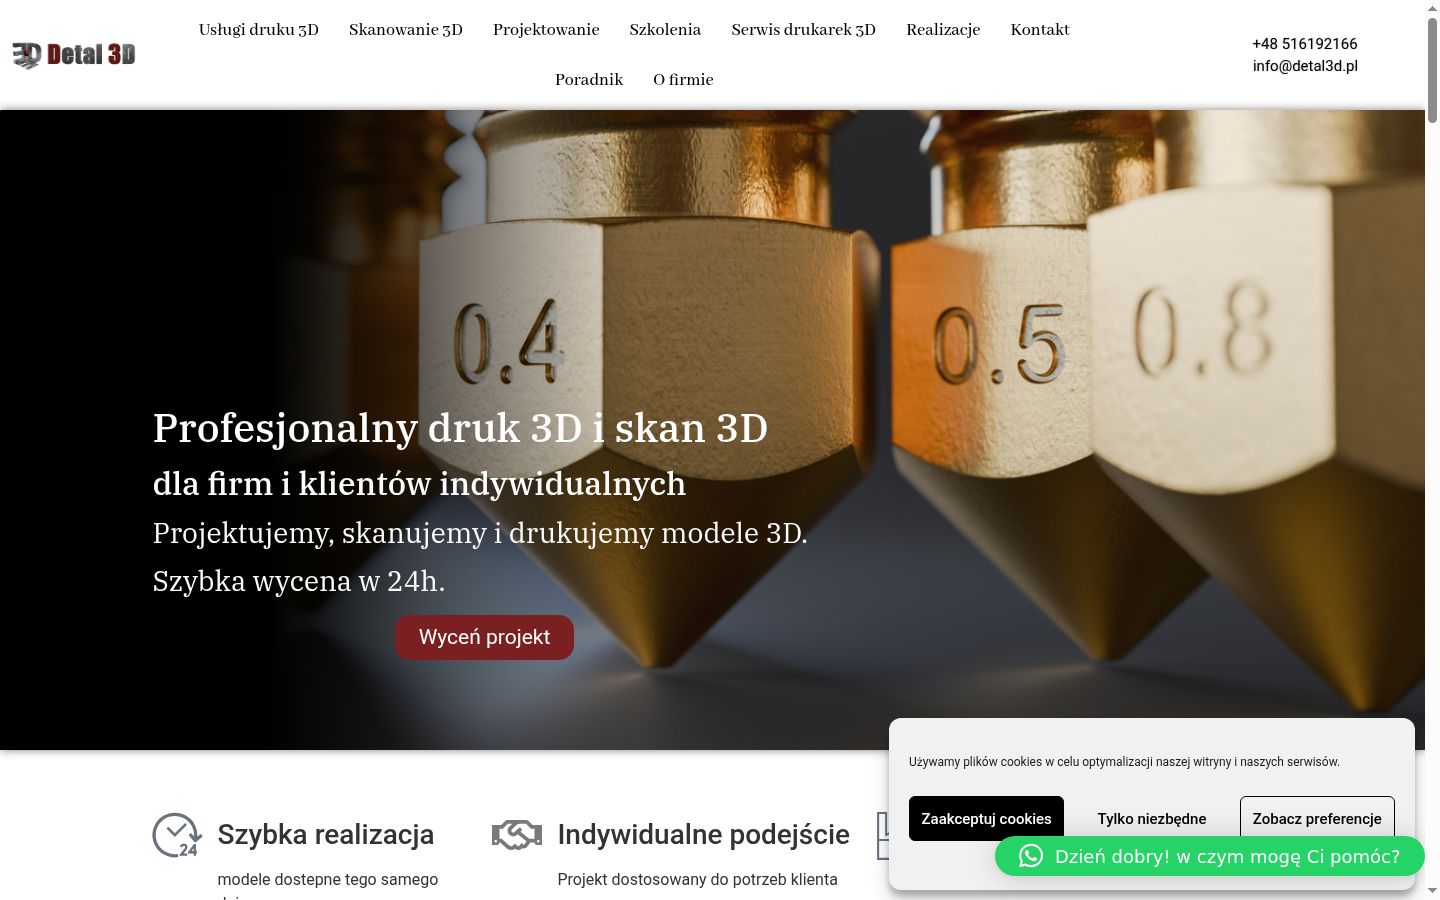The image size is (1440, 900).
Task: Click the 24-hour clock icon
Action: (x=177, y=835)
